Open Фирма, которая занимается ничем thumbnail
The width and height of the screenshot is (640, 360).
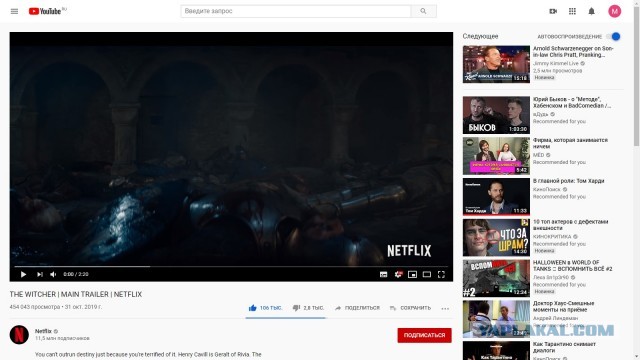[496, 156]
